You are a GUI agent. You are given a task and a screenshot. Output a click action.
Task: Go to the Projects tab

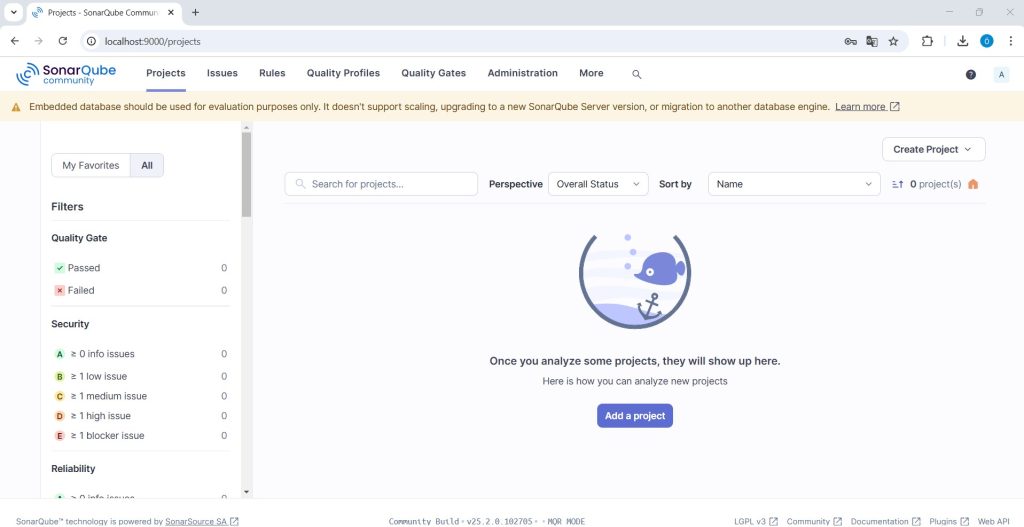[166, 73]
